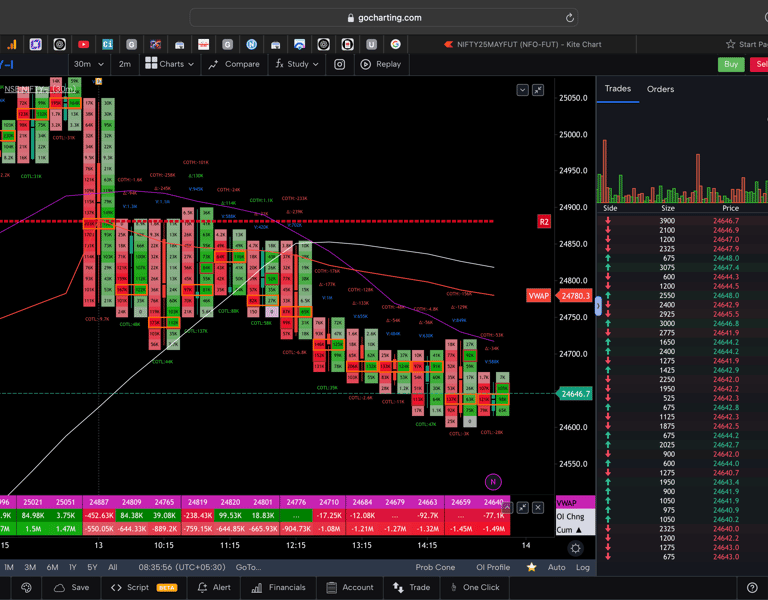This screenshot has width=768, height=600.
Task: Start bar Replay mode
Action: [381, 64]
